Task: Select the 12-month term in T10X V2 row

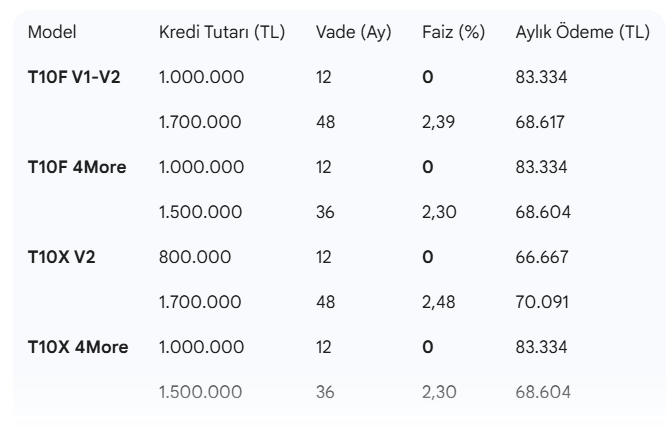Action: pos(323,257)
